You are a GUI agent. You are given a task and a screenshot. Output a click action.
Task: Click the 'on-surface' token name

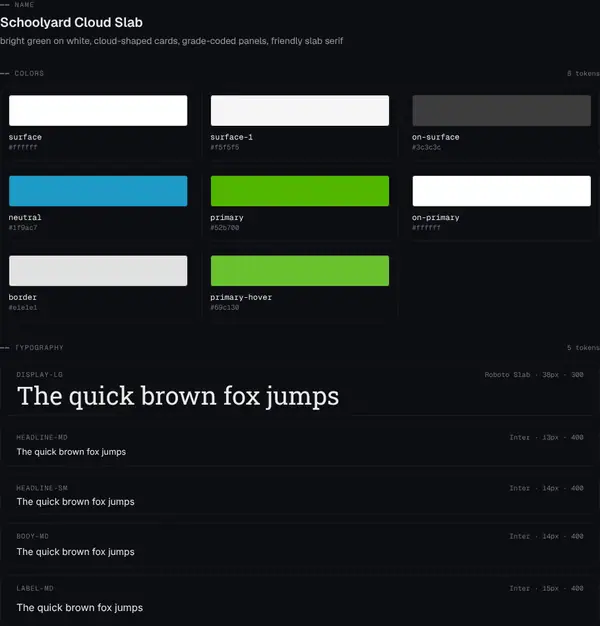tap(436, 137)
